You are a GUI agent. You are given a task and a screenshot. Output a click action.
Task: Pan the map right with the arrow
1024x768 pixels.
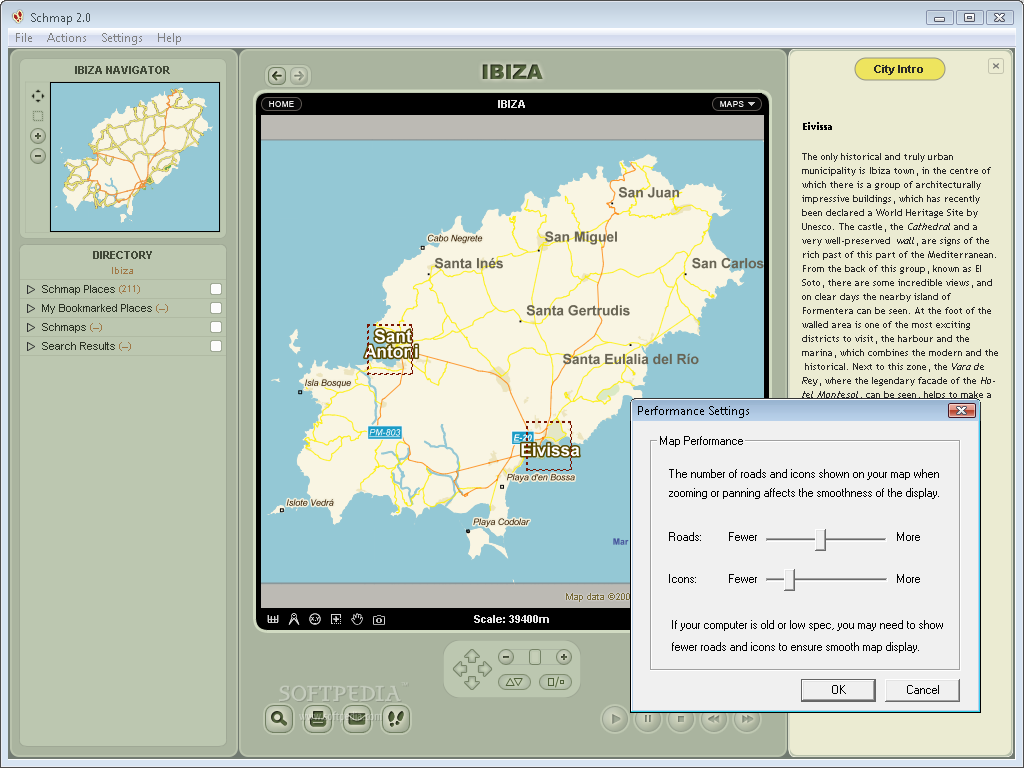(485, 669)
